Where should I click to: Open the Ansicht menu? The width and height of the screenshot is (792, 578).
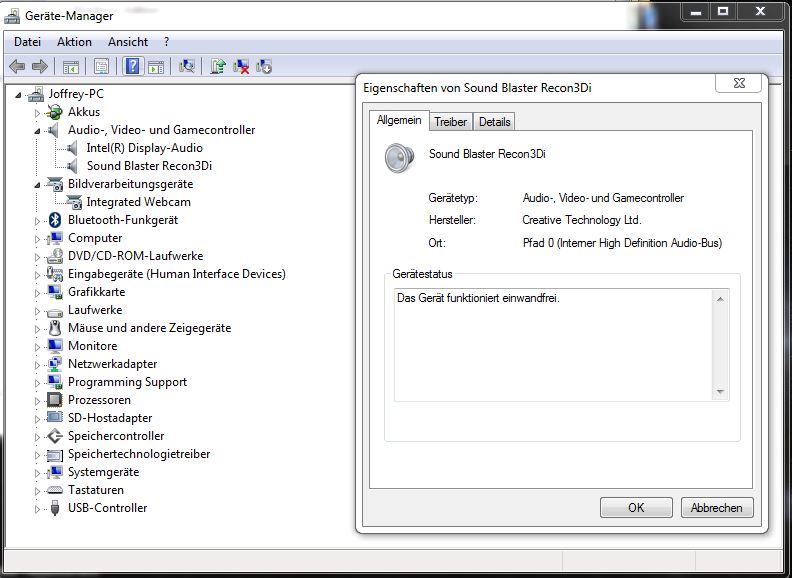point(128,42)
